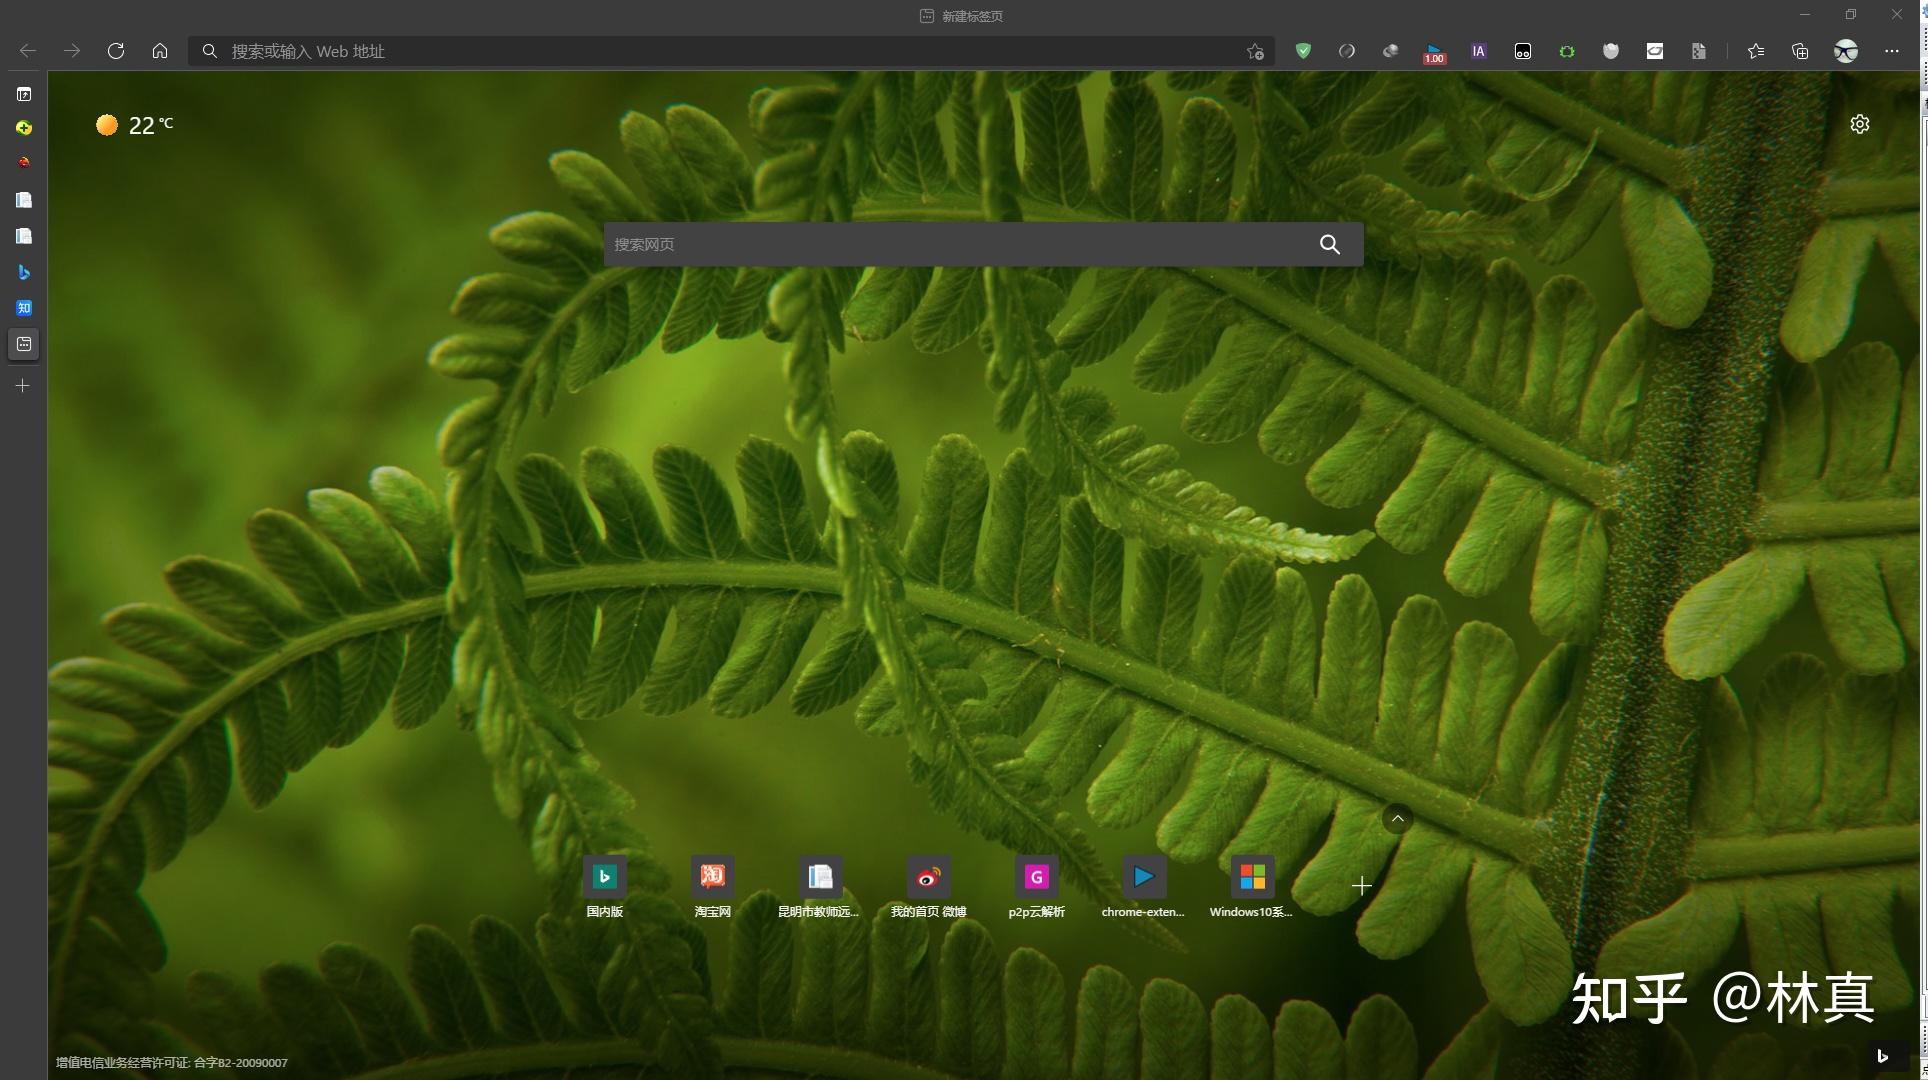This screenshot has height=1080, width=1928.
Task: Open the user profile avatar menu
Action: pos(1846,51)
